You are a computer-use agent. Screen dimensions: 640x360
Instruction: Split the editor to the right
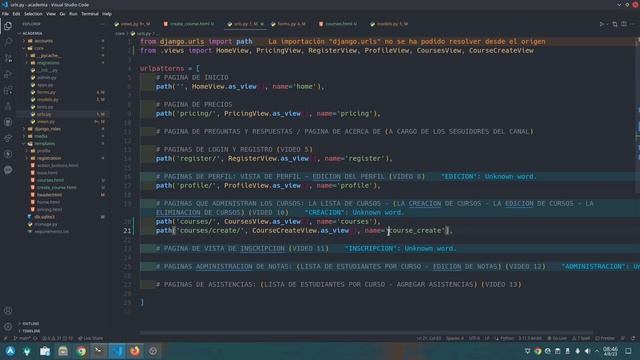pyautogui.click(x=624, y=24)
